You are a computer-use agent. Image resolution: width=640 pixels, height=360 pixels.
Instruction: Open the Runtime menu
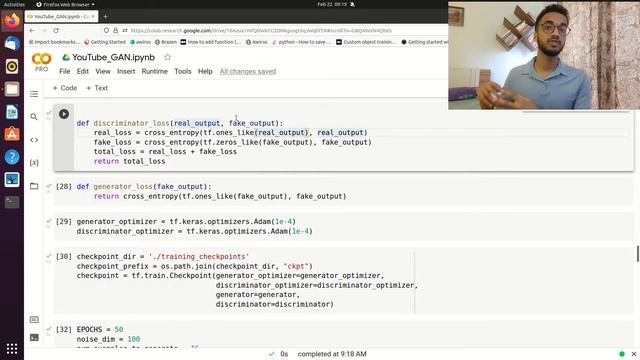pyautogui.click(x=155, y=71)
